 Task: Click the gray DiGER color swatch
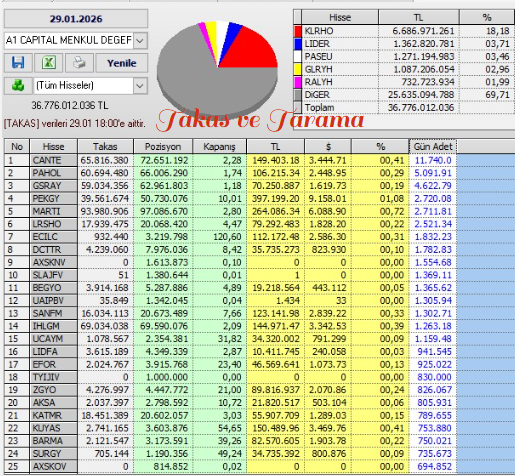tap(298, 95)
